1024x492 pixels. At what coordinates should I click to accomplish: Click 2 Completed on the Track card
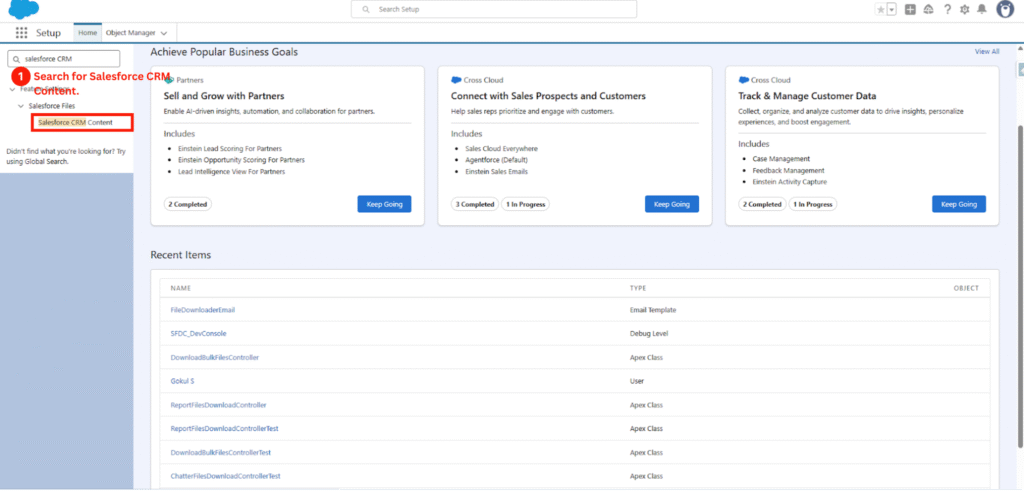(x=762, y=205)
